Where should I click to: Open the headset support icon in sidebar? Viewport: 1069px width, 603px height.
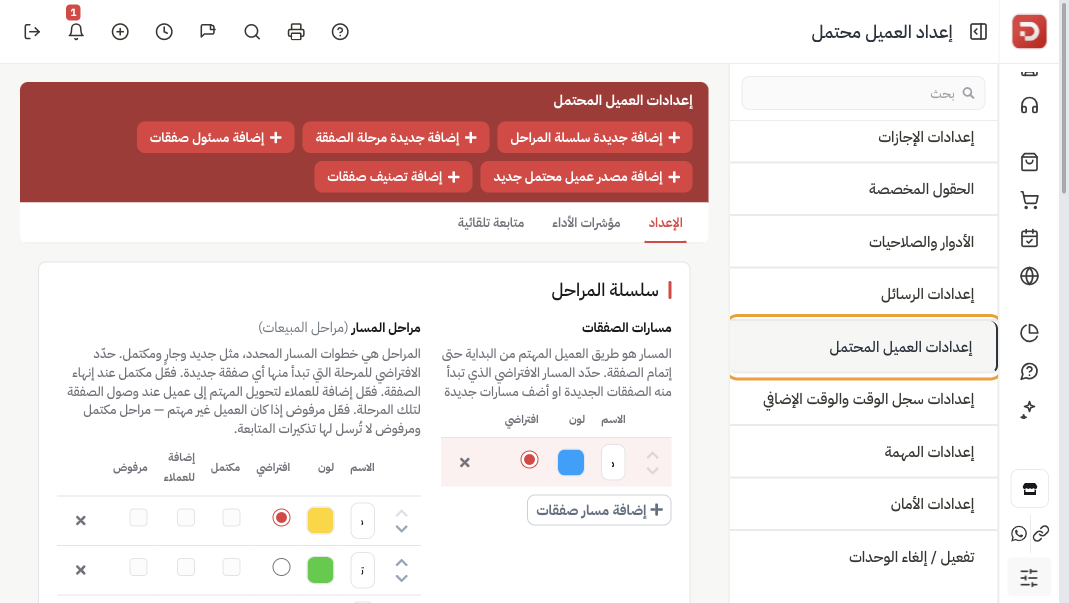click(1029, 106)
